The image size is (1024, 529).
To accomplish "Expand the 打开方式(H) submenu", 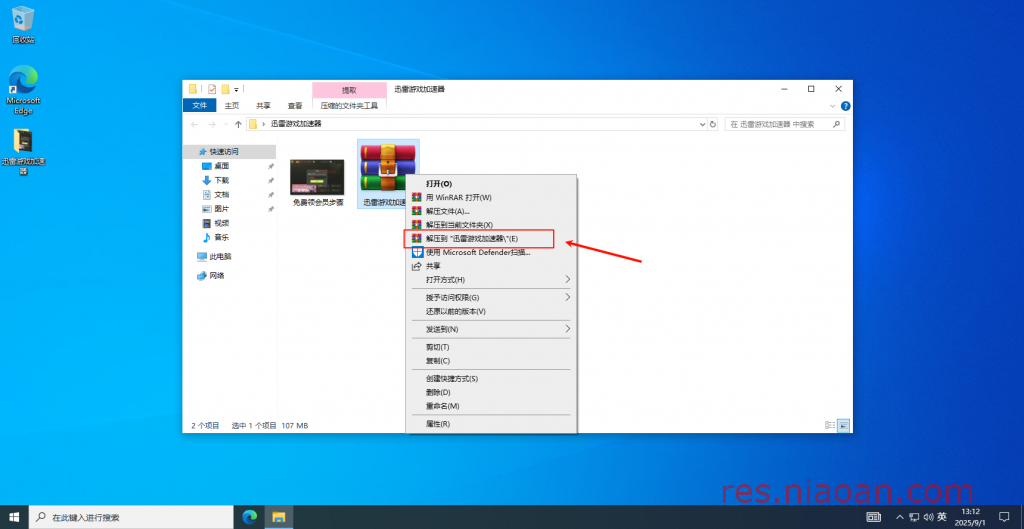I will click(491, 280).
